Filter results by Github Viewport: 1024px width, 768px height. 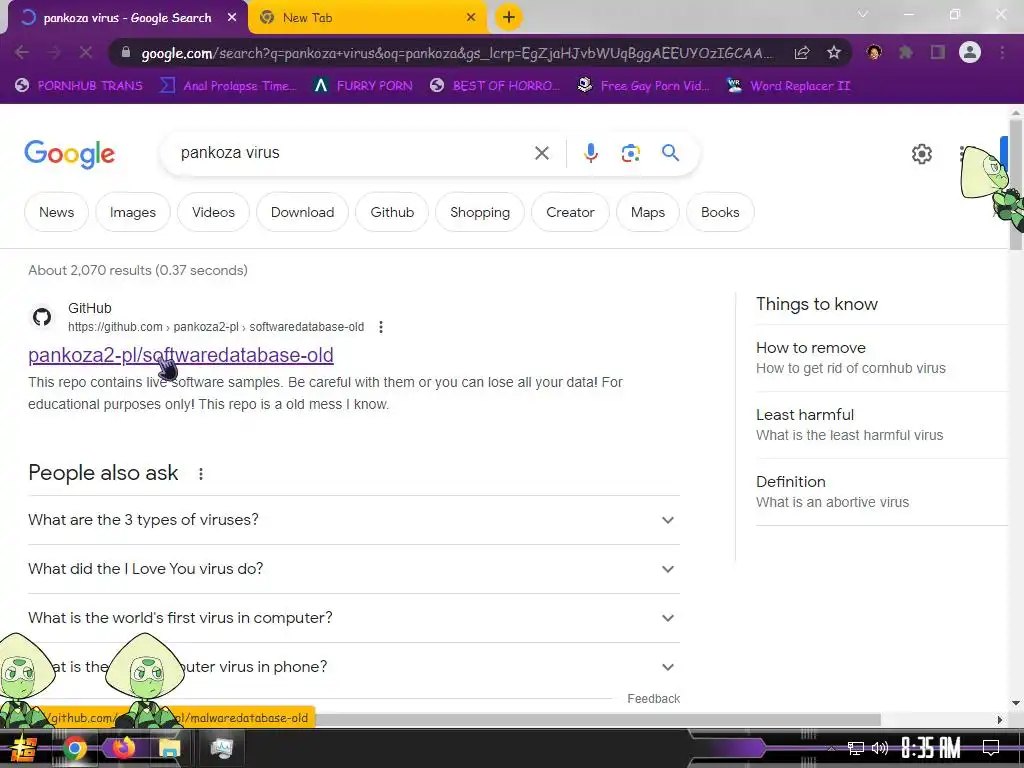click(392, 212)
